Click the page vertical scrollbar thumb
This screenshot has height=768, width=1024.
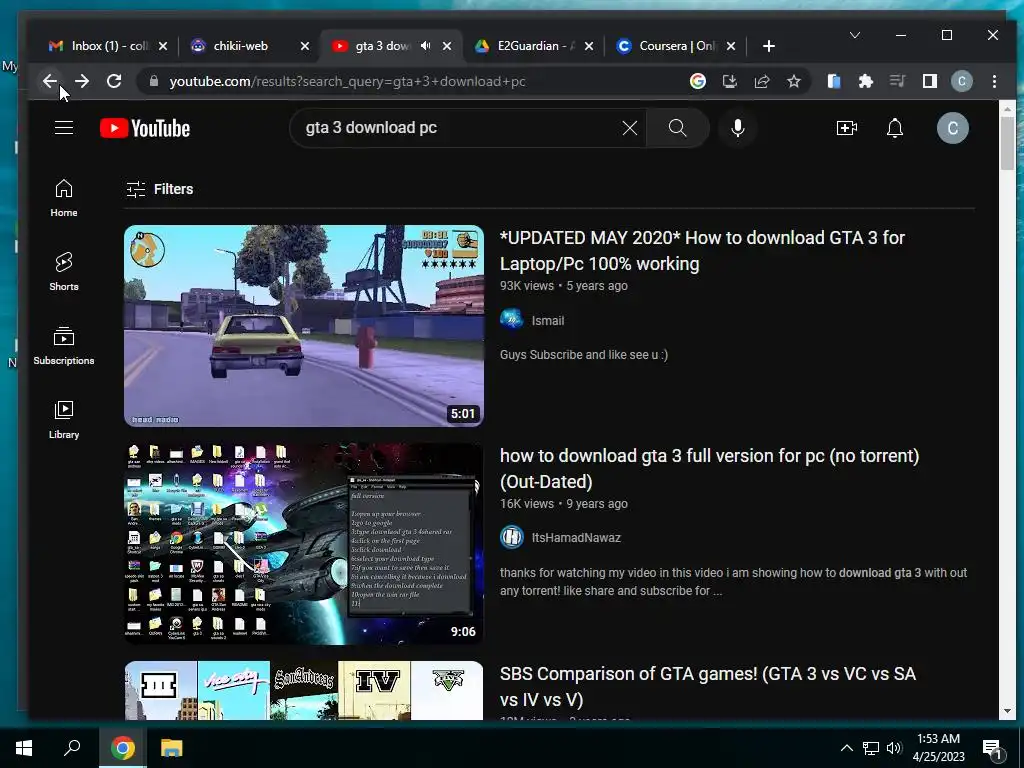coord(1006,142)
